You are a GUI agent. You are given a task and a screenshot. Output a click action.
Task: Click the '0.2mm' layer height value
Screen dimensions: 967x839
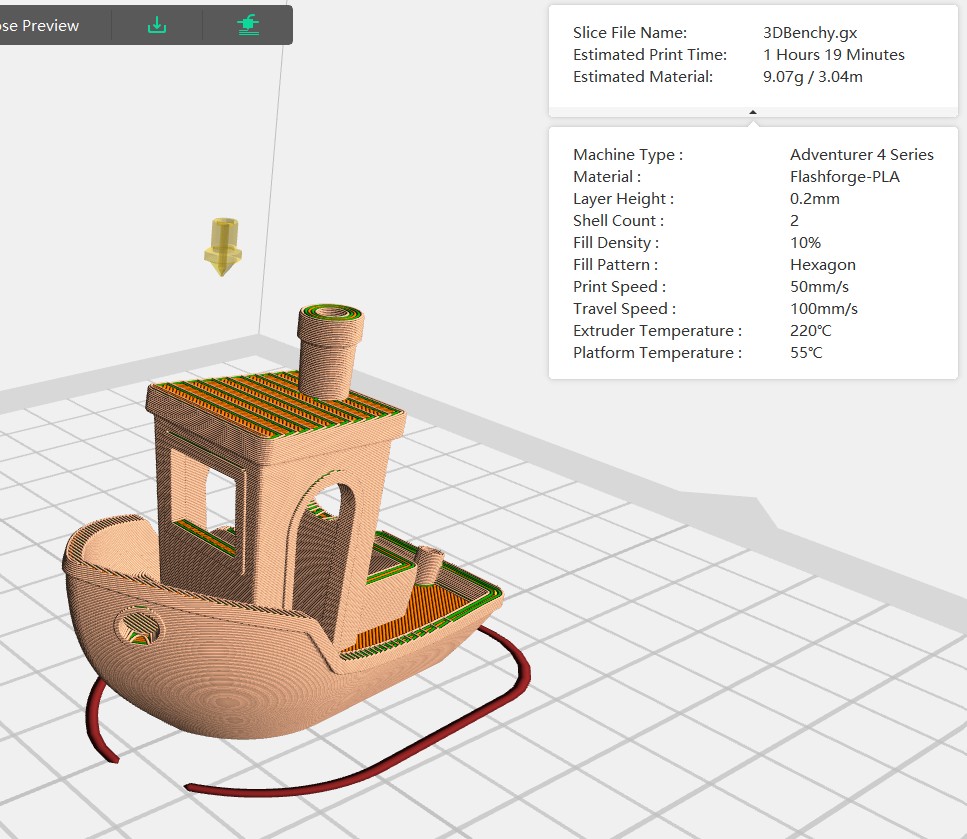(x=815, y=199)
